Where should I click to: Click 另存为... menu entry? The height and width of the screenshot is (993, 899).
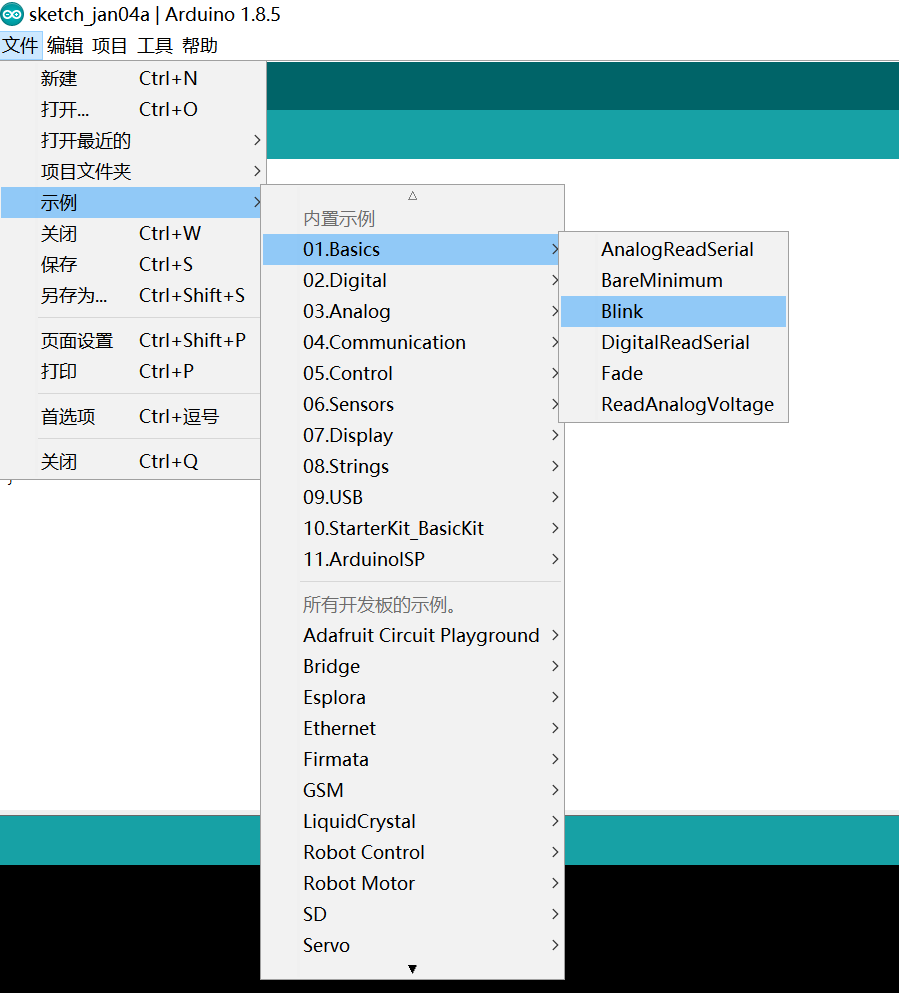[131, 296]
